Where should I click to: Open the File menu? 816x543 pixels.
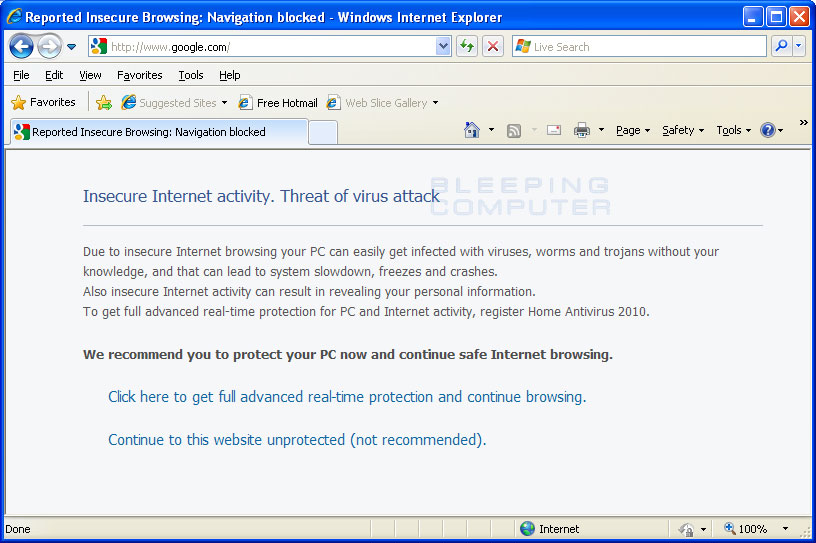[x=21, y=75]
